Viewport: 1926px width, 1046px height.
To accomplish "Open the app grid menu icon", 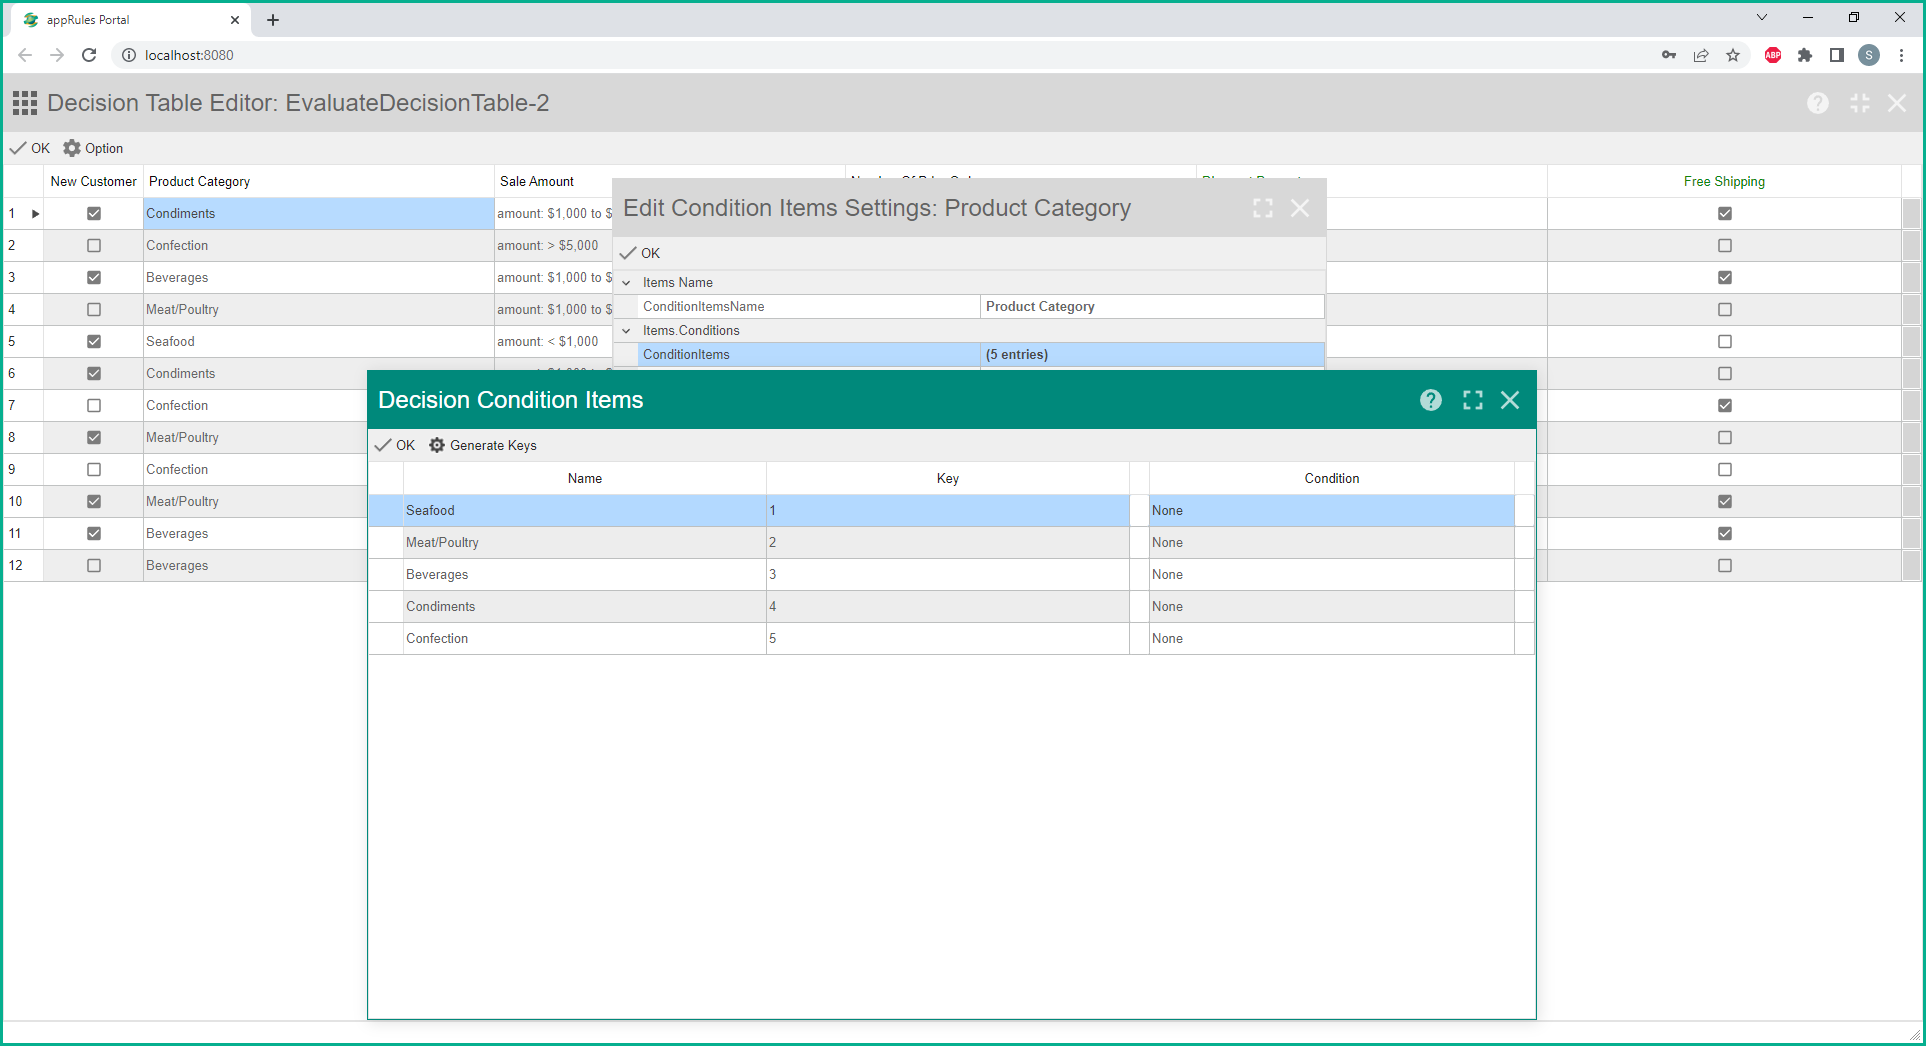I will pos(25,103).
